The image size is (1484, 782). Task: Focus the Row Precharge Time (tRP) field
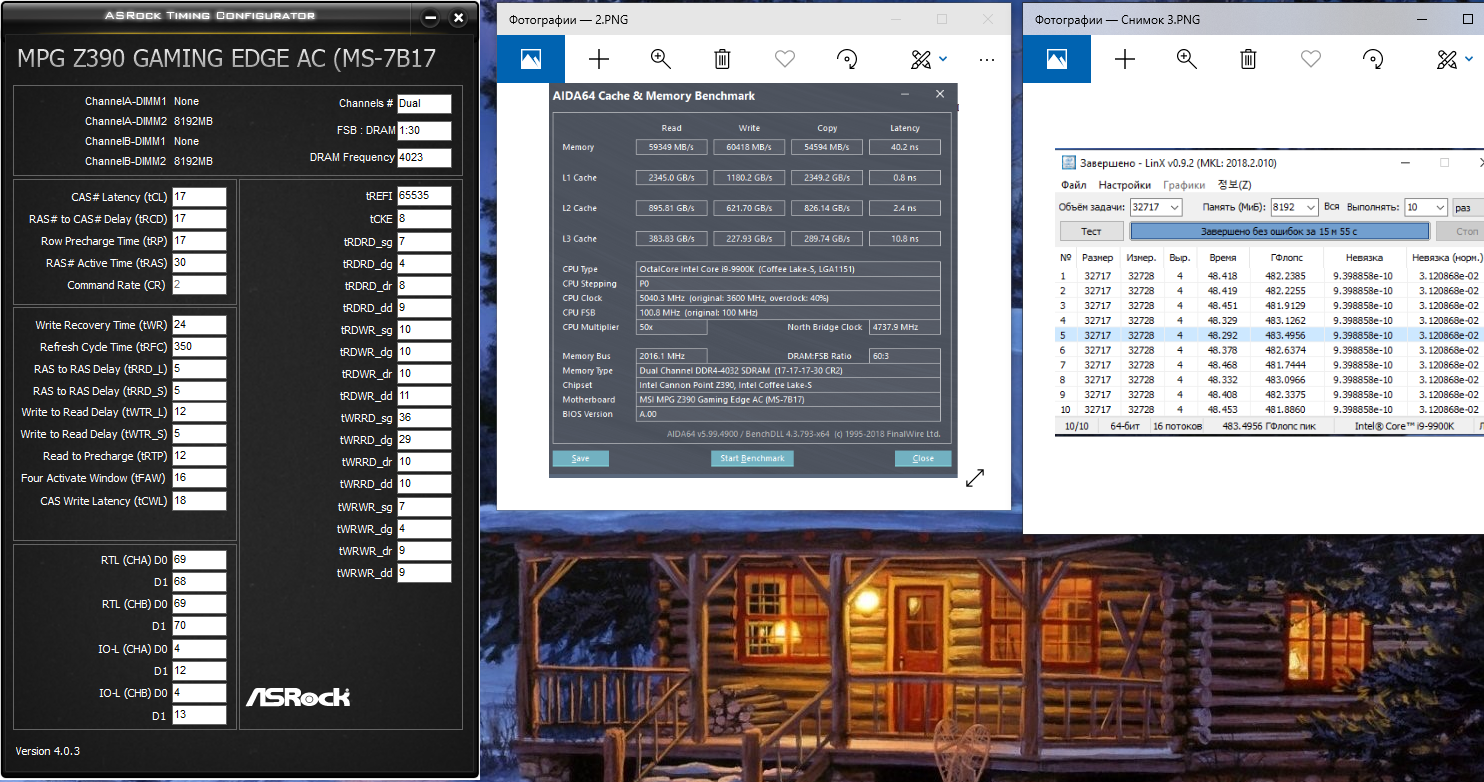(199, 241)
